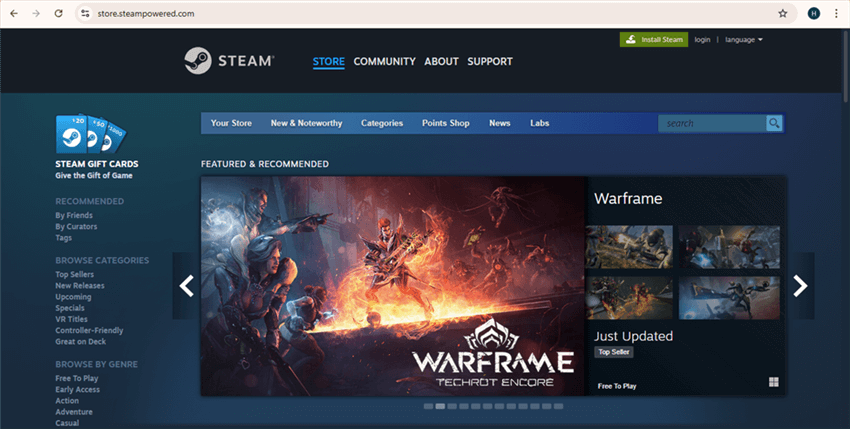Viewport: 850px width, 429px height.
Task: Click top-right Warframe screenshot thumbnail
Action: click(x=729, y=247)
